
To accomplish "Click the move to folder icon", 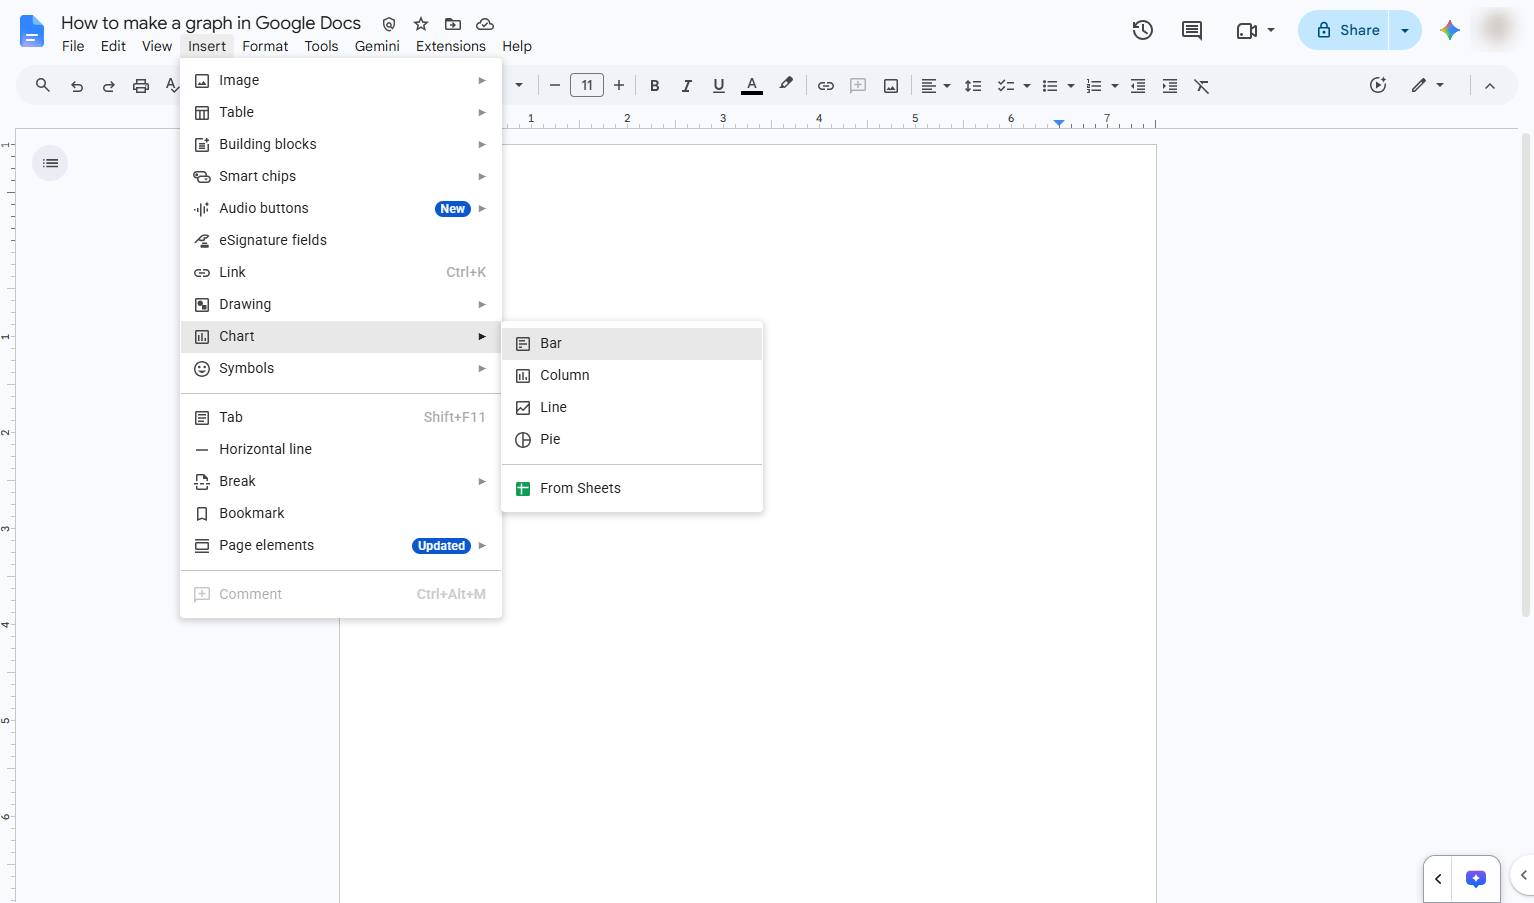I will coord(453,24).
